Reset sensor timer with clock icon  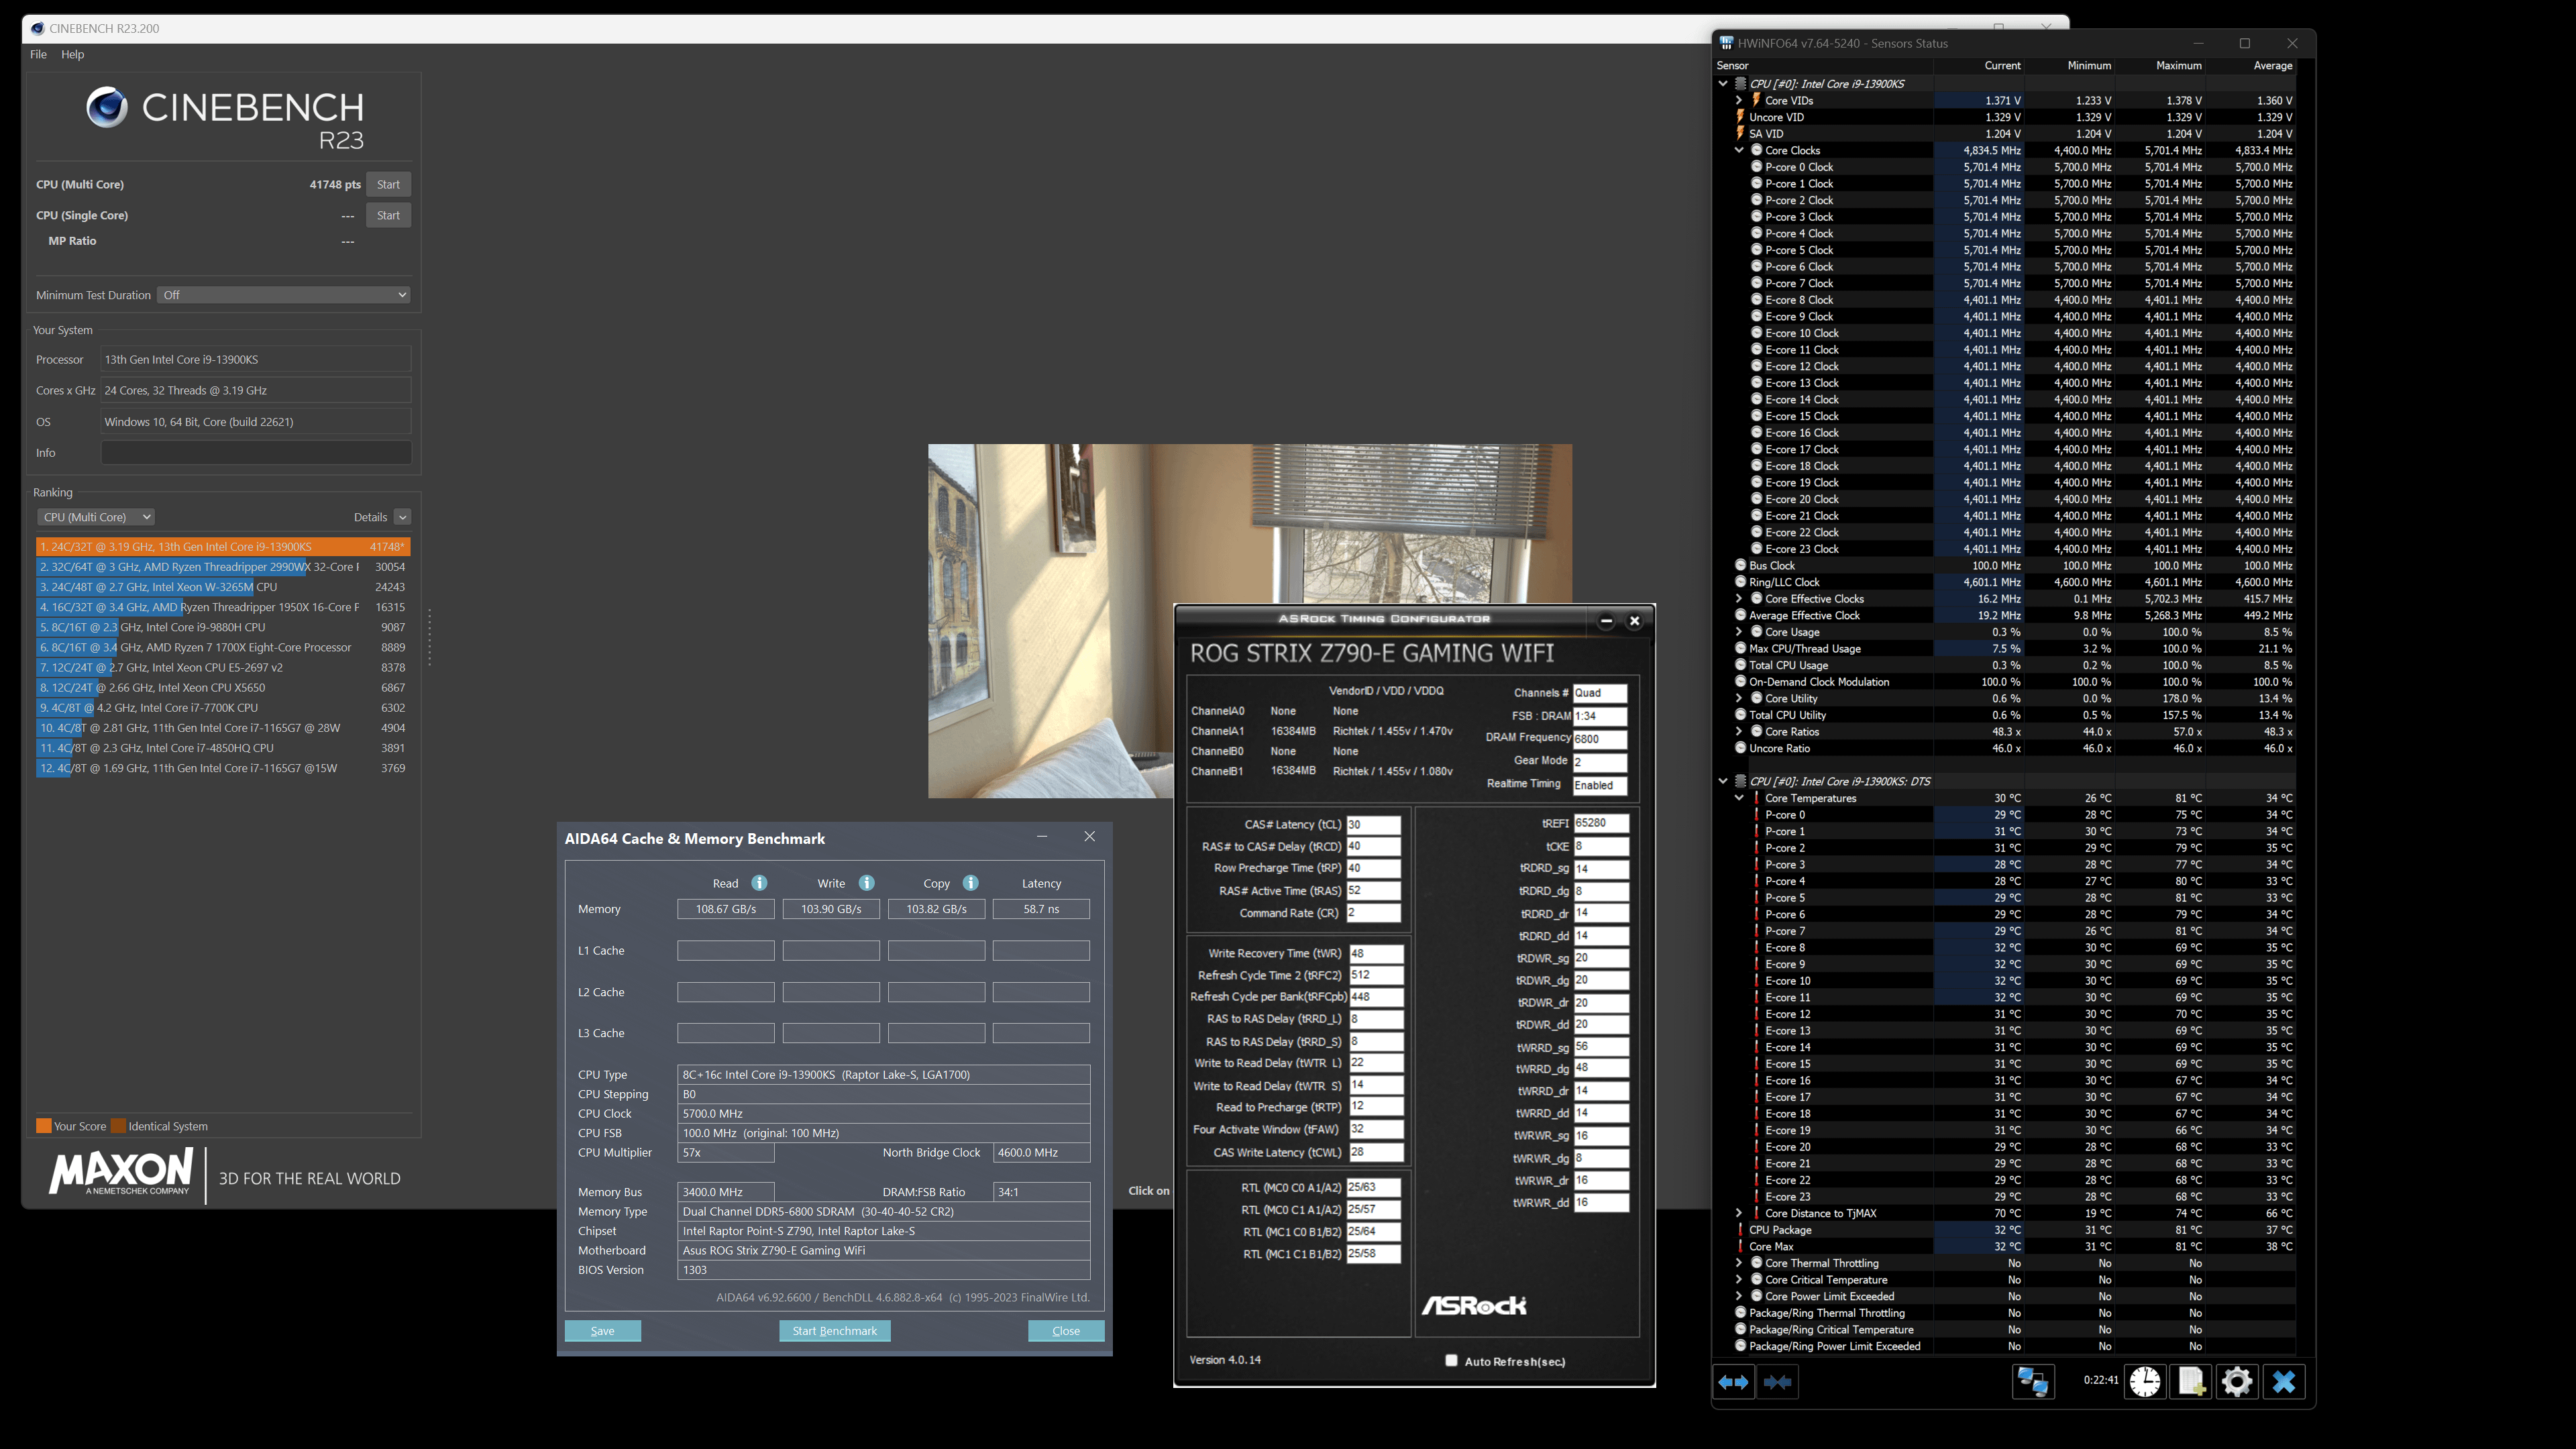tap(2144, 1381)
